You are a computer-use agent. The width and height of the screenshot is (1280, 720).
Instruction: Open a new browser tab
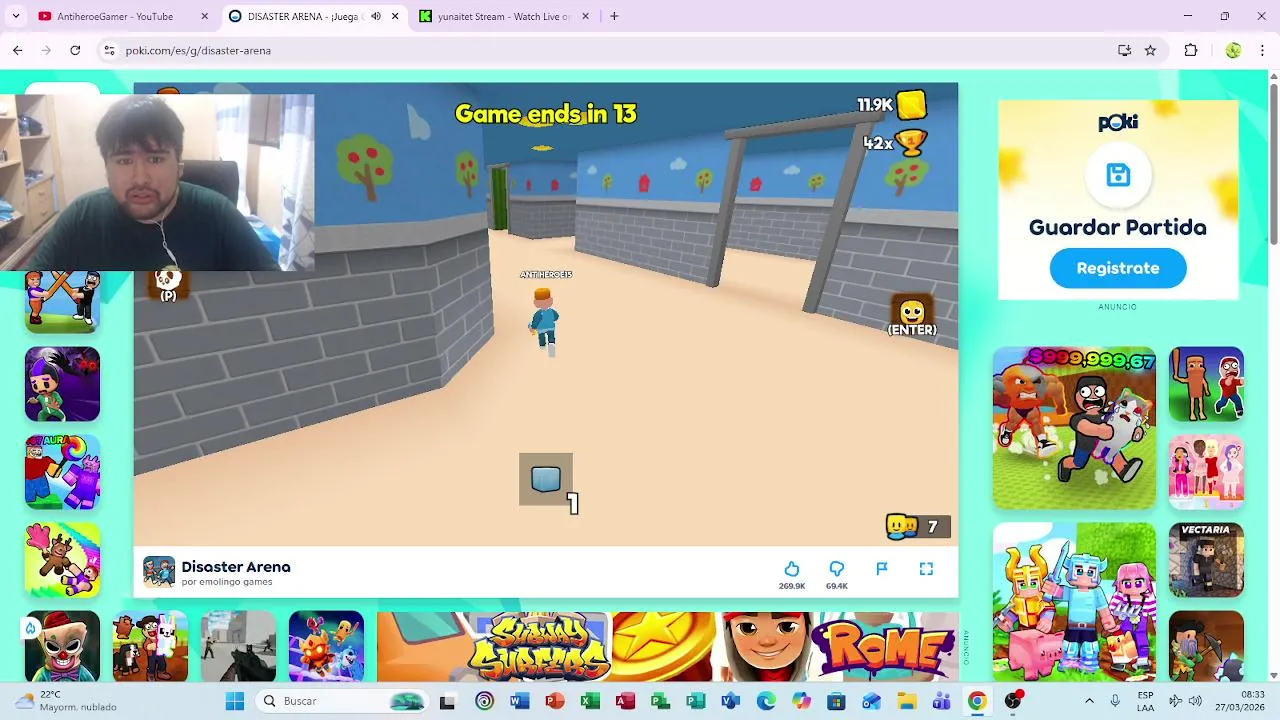coord(614,16)
